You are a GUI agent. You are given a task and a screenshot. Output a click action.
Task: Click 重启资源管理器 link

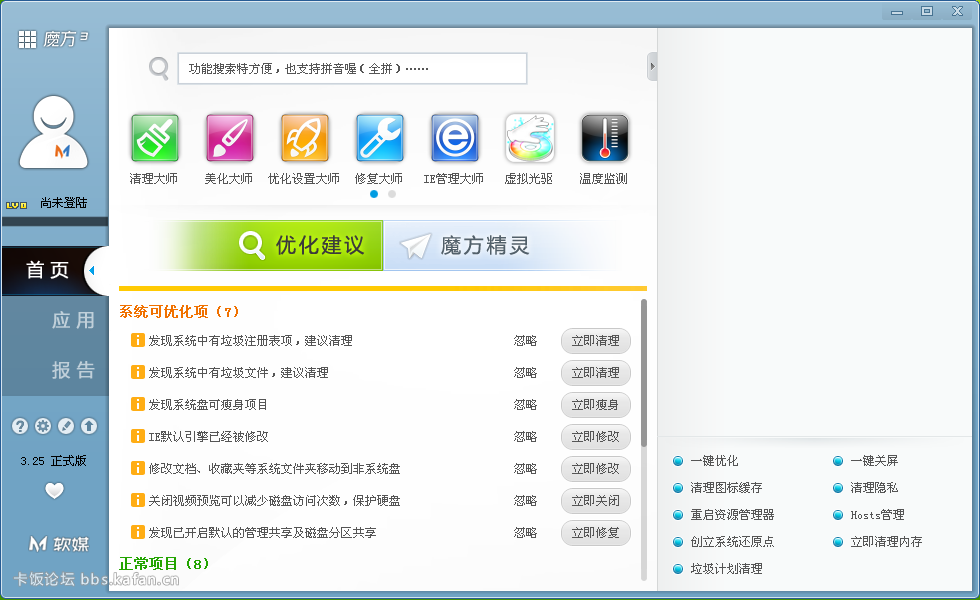click(x=732, y=514)
